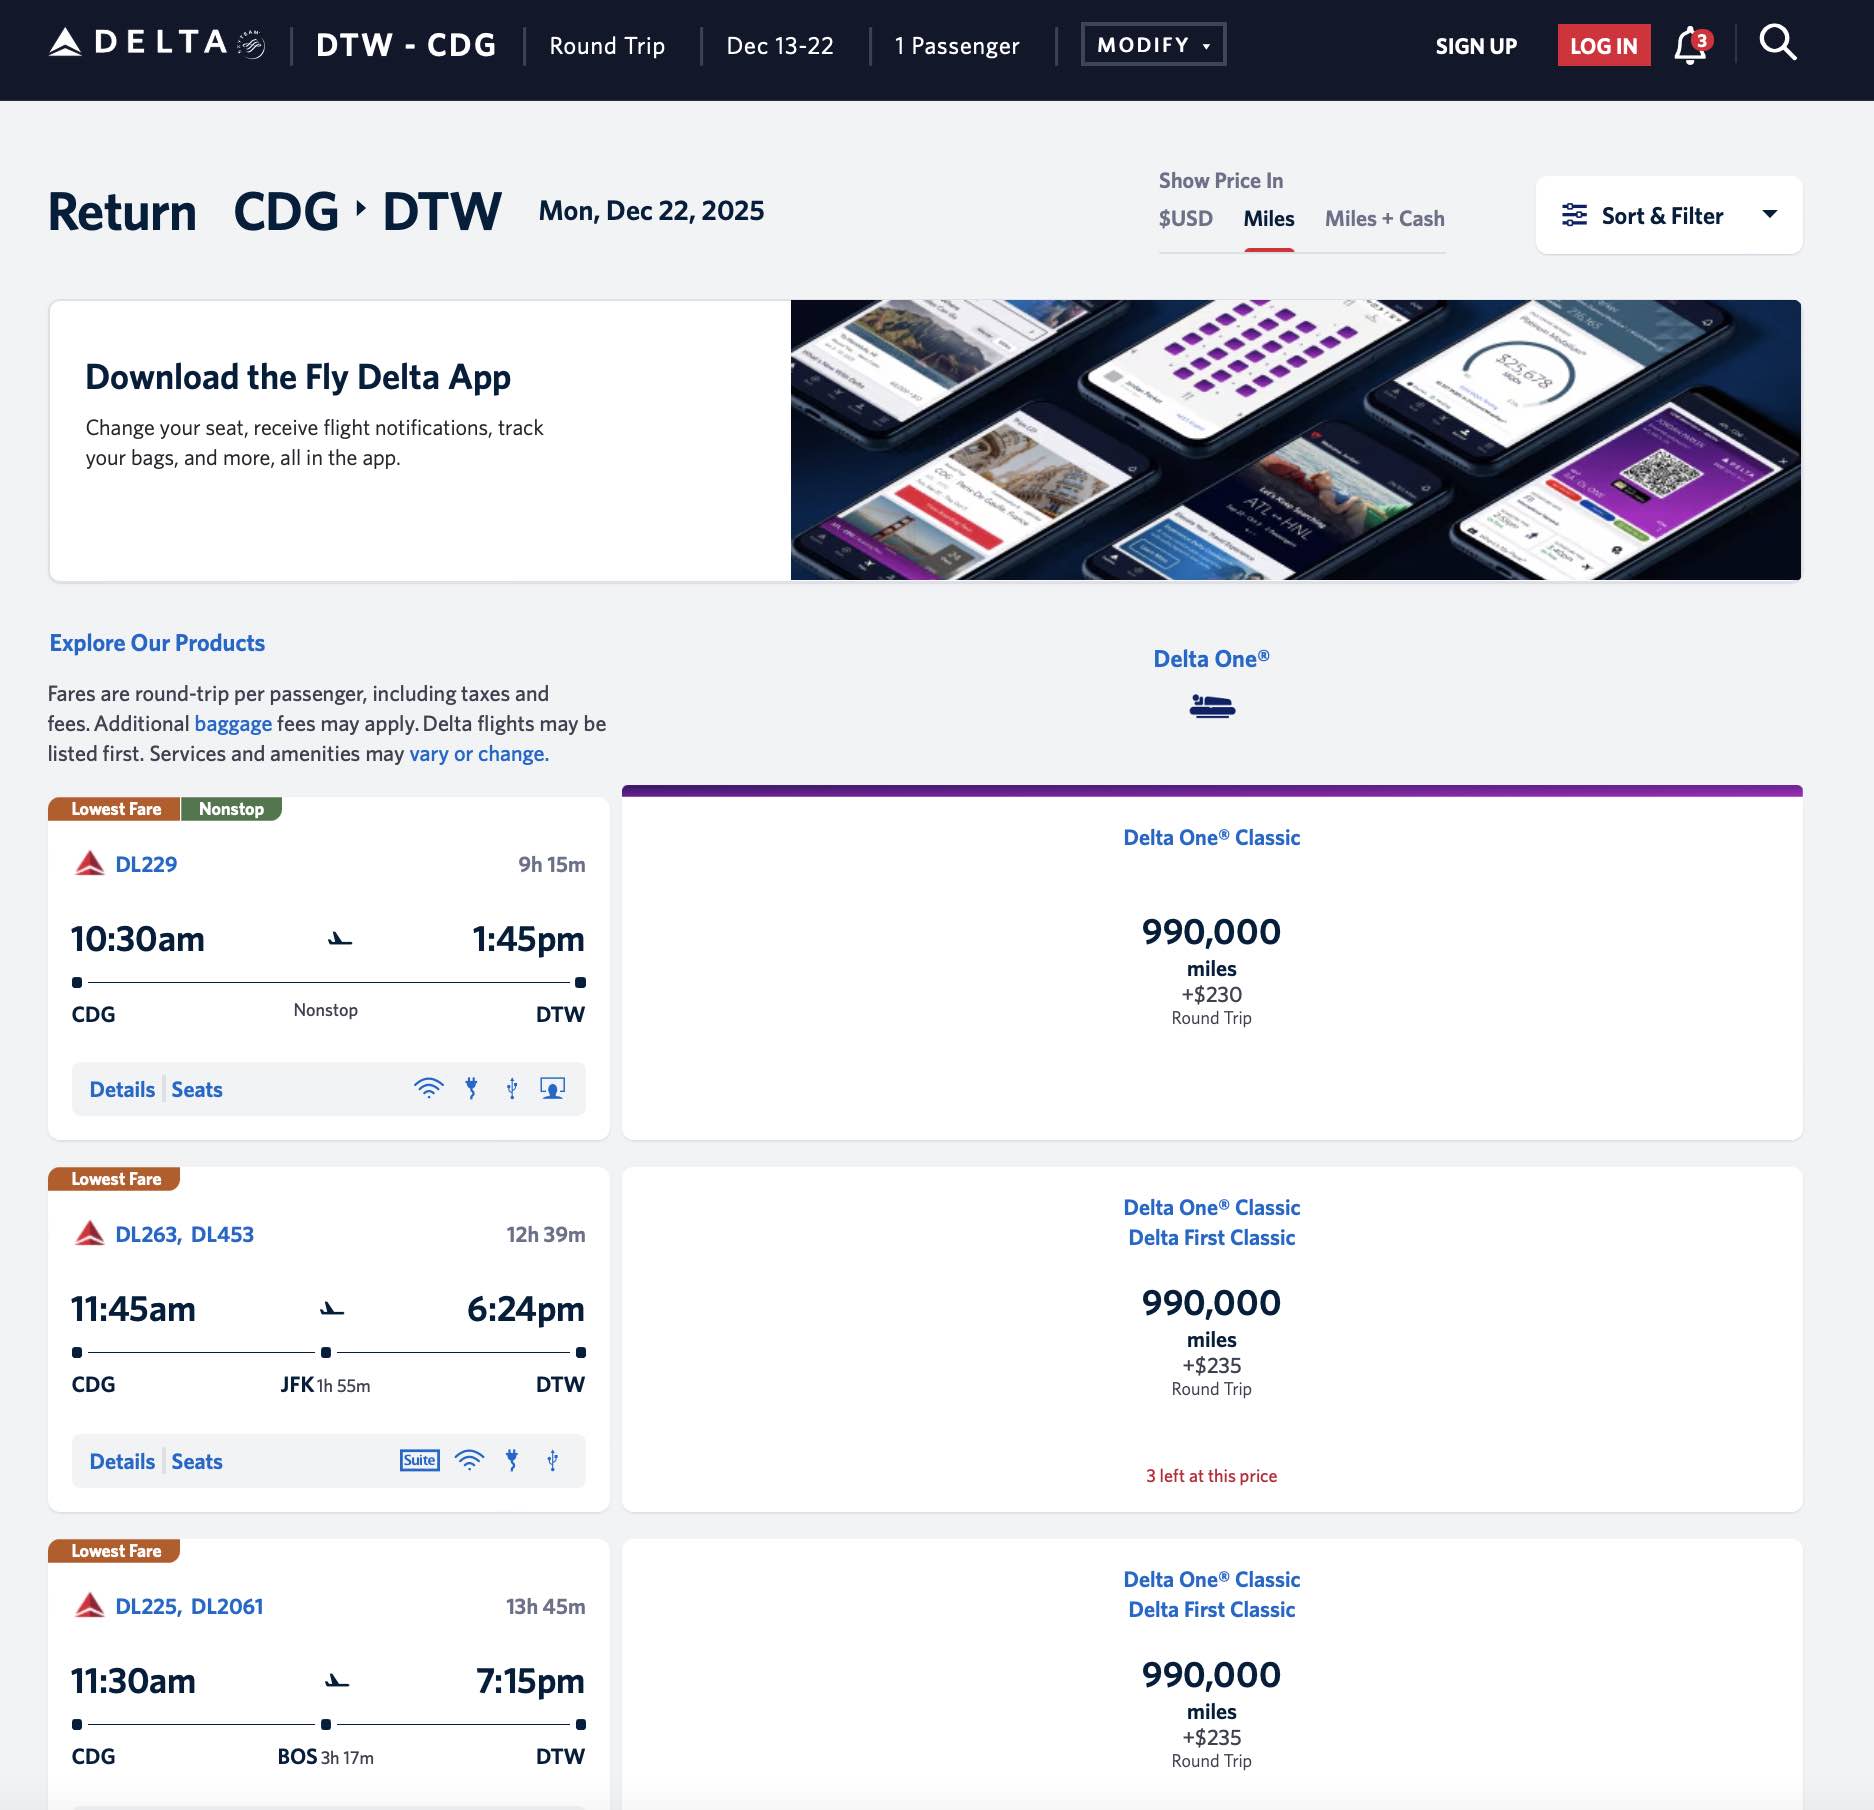
Task: Select the USB amenity icon on flight DL229
Action: click(512, 1088)
